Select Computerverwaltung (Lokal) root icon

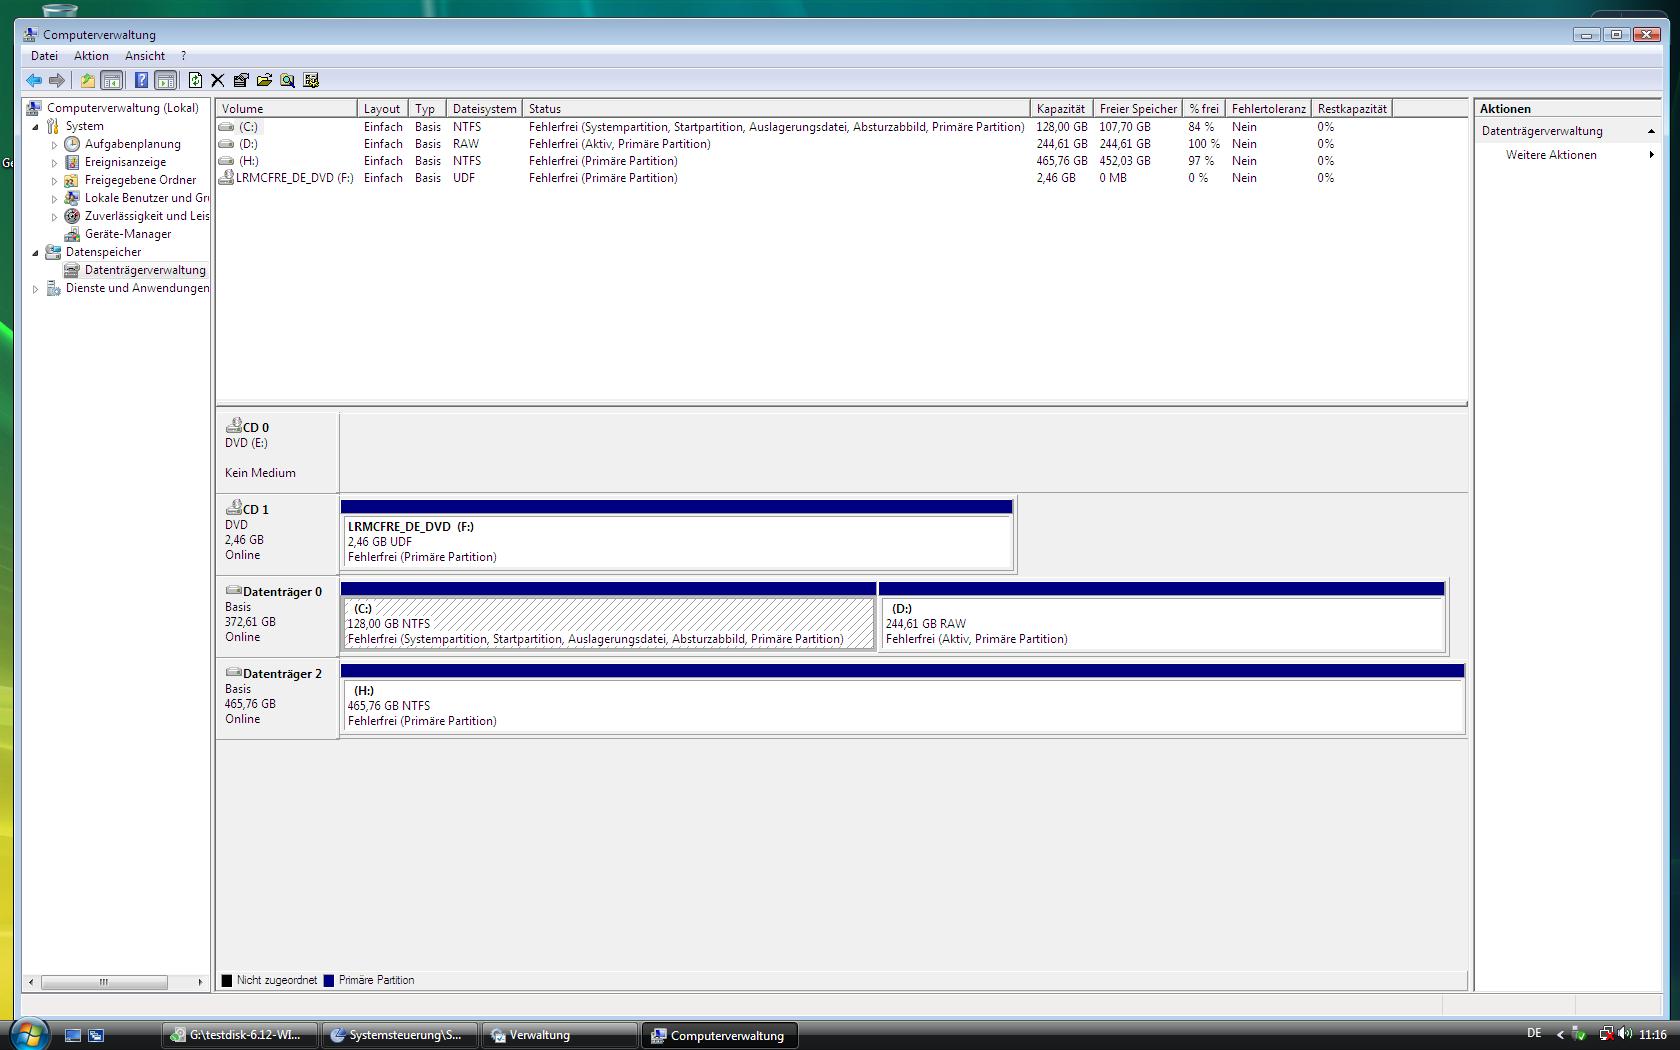coord(34,108)
